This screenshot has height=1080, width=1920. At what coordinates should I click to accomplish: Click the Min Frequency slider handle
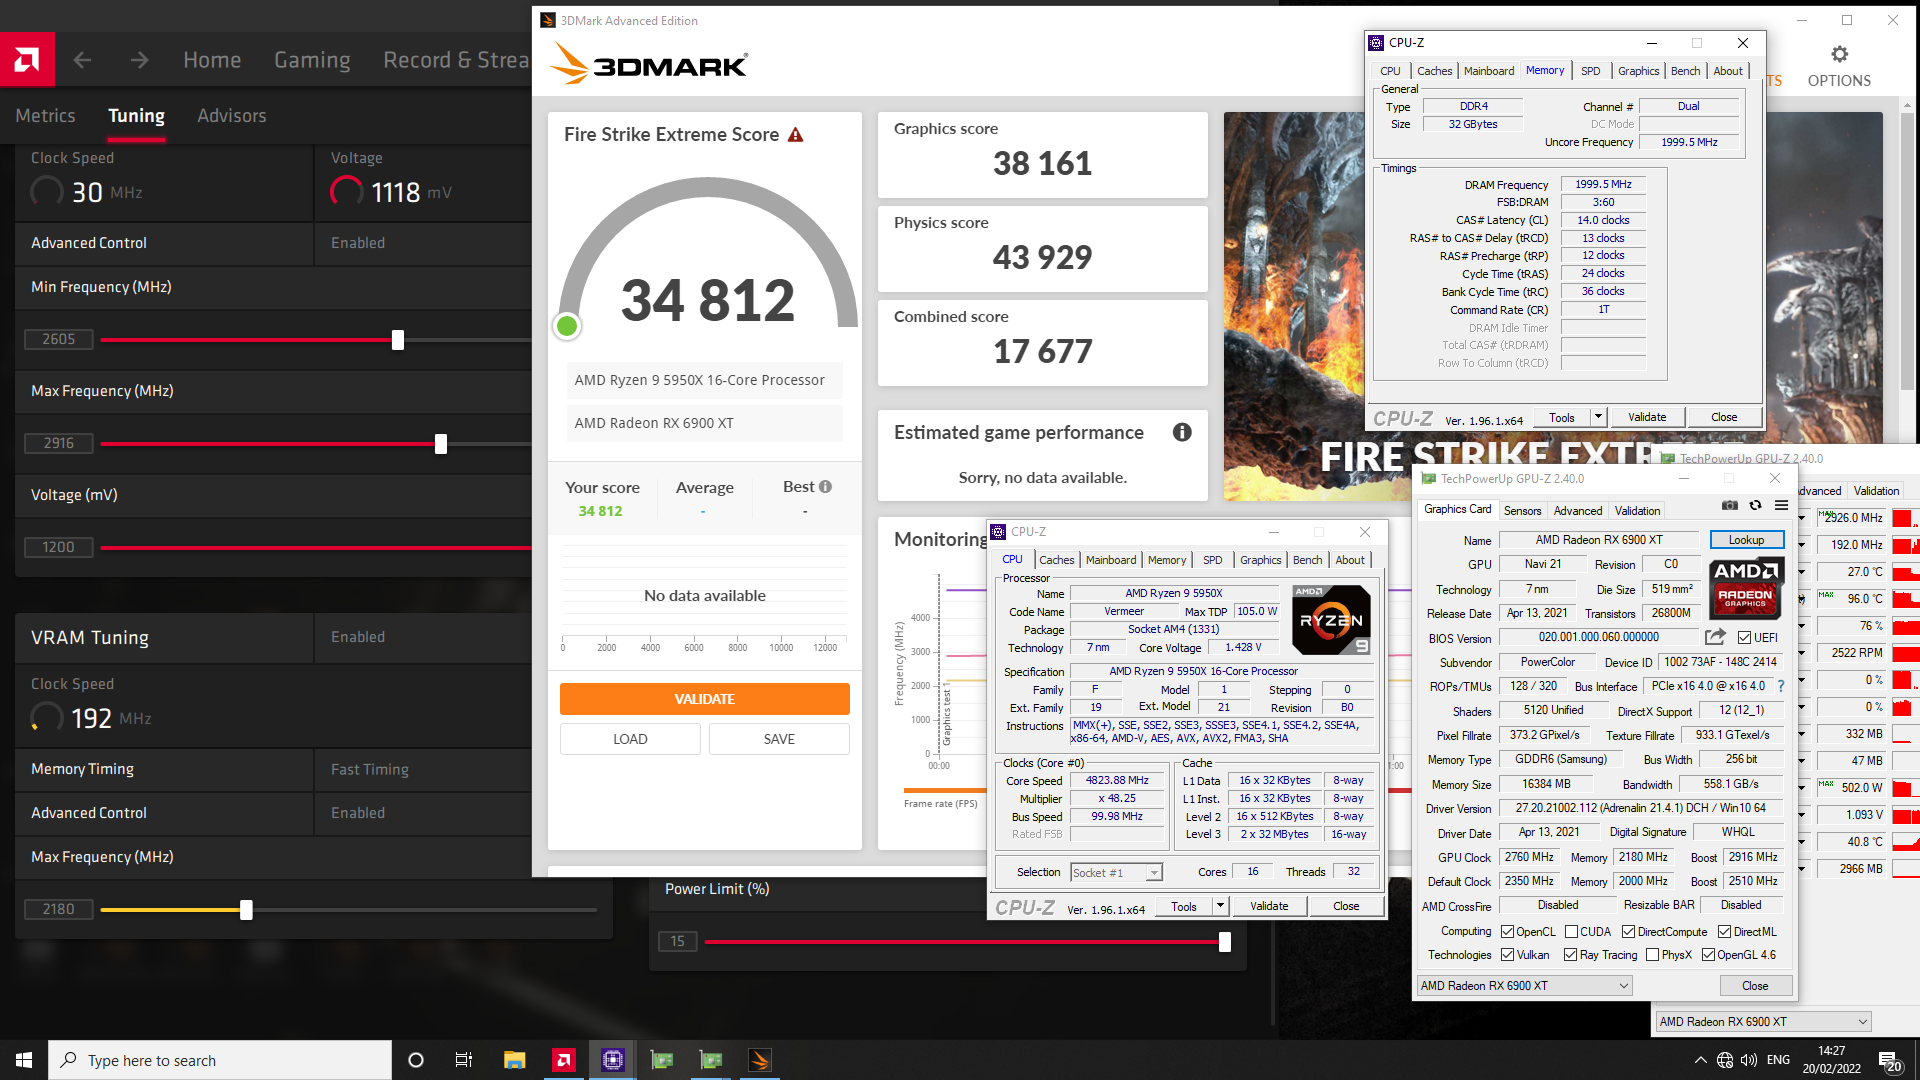[x=398, y=340]
